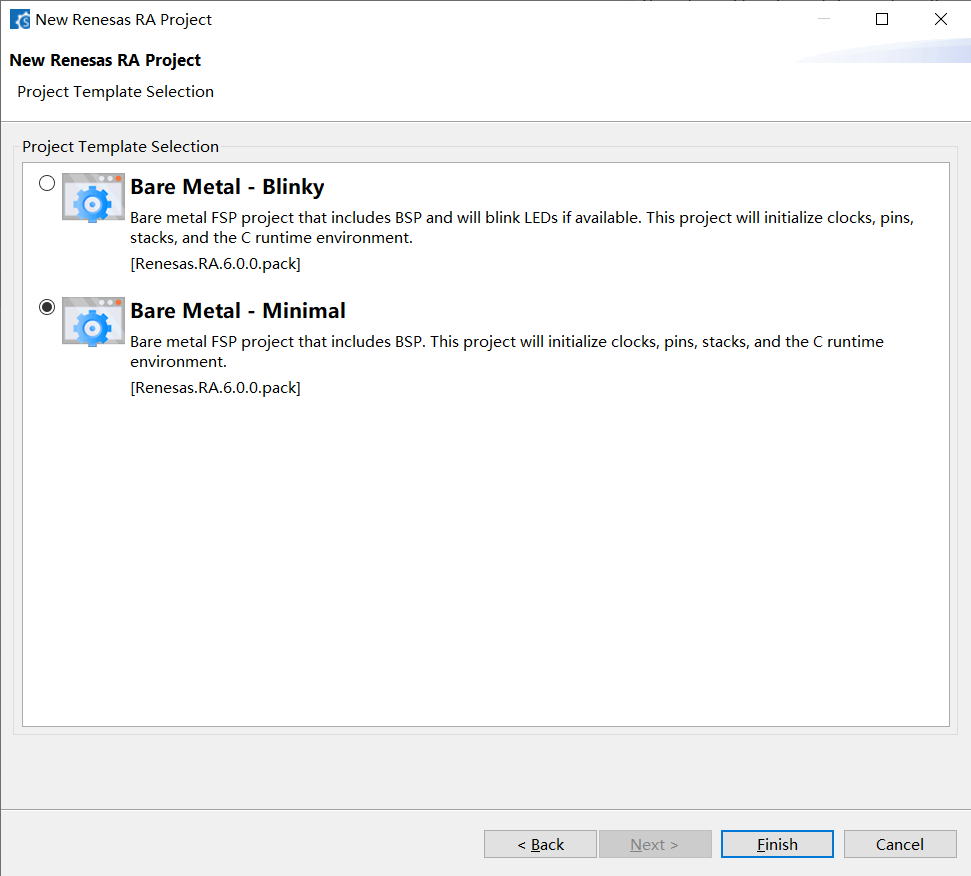Click the bold New Renesas RA Project header
Image resolution: width=971 pixels, height=876 pixels.
(105, 60)
